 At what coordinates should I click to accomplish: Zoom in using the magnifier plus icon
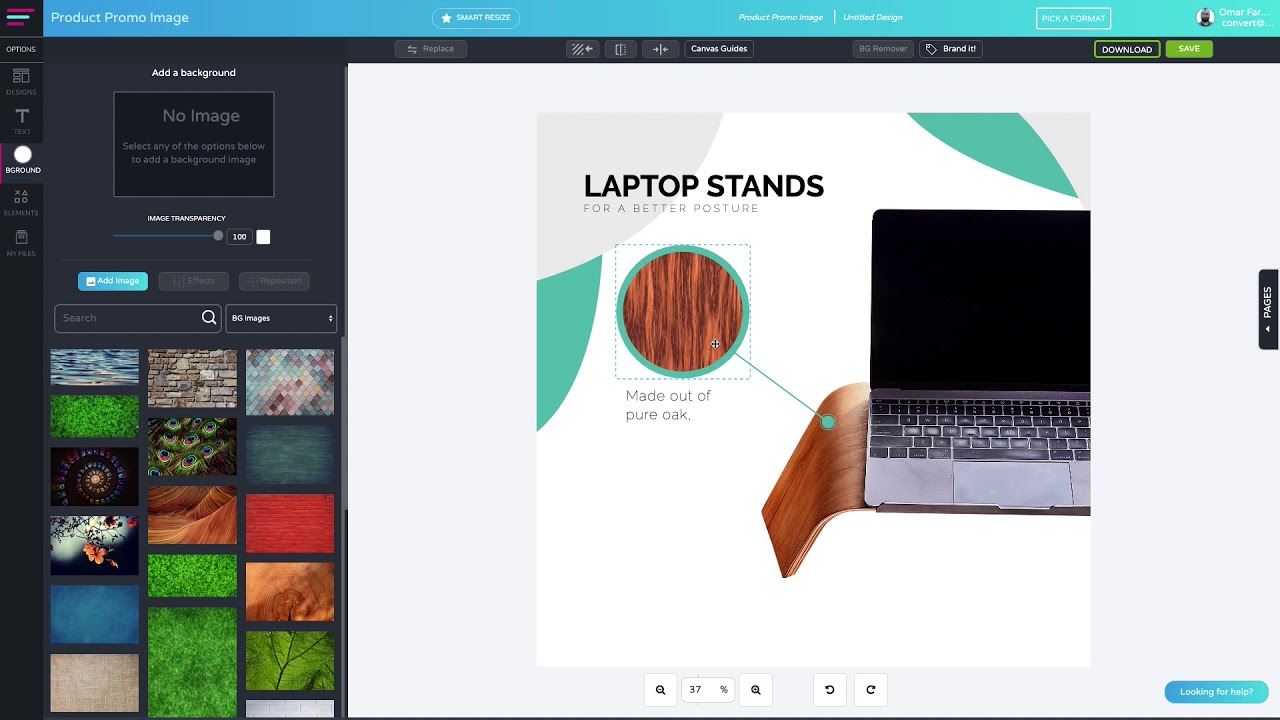[755, 689]
